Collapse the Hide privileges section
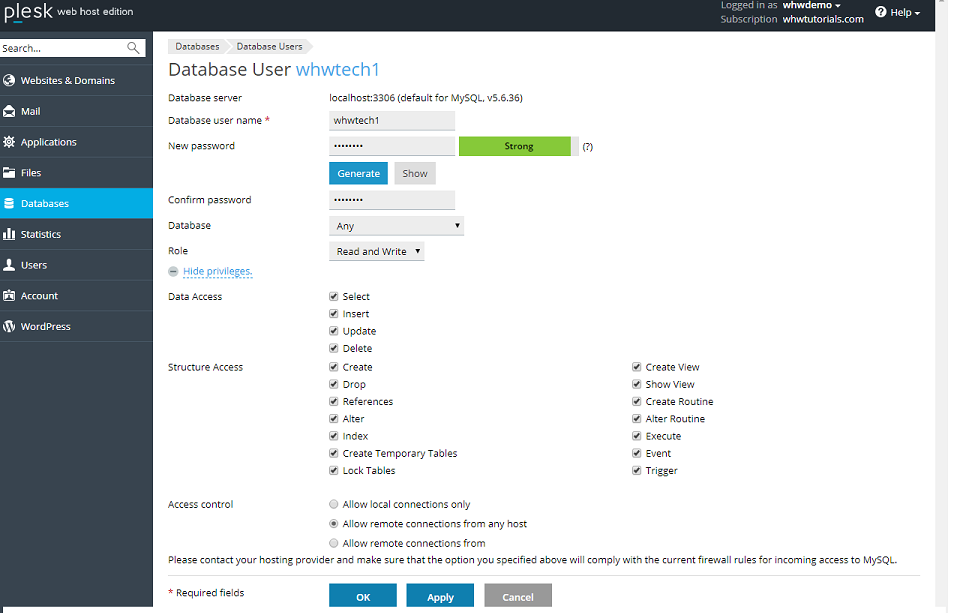 click(x=217, y=272)
